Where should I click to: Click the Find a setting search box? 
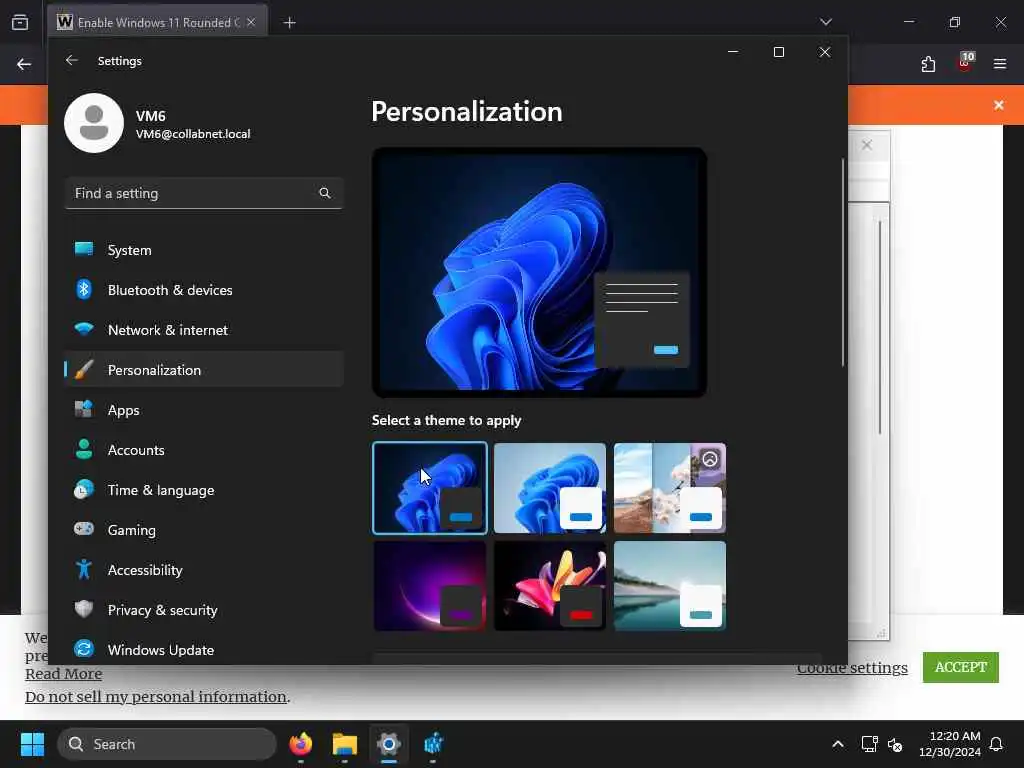[x=204, y=193]
